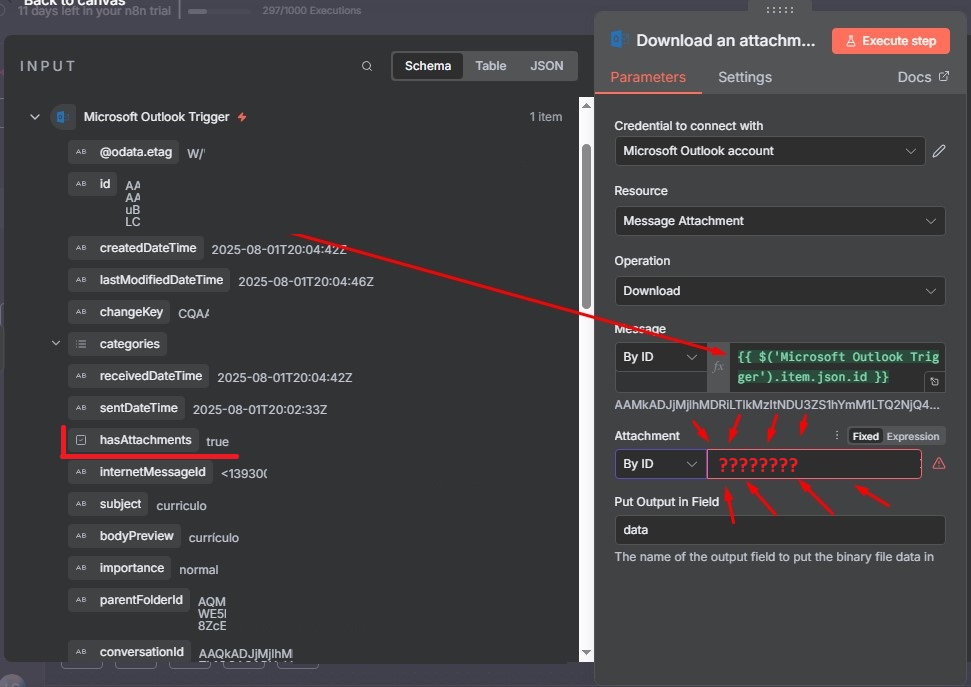Click the boolean type icon beside hasAttachments

81,440
